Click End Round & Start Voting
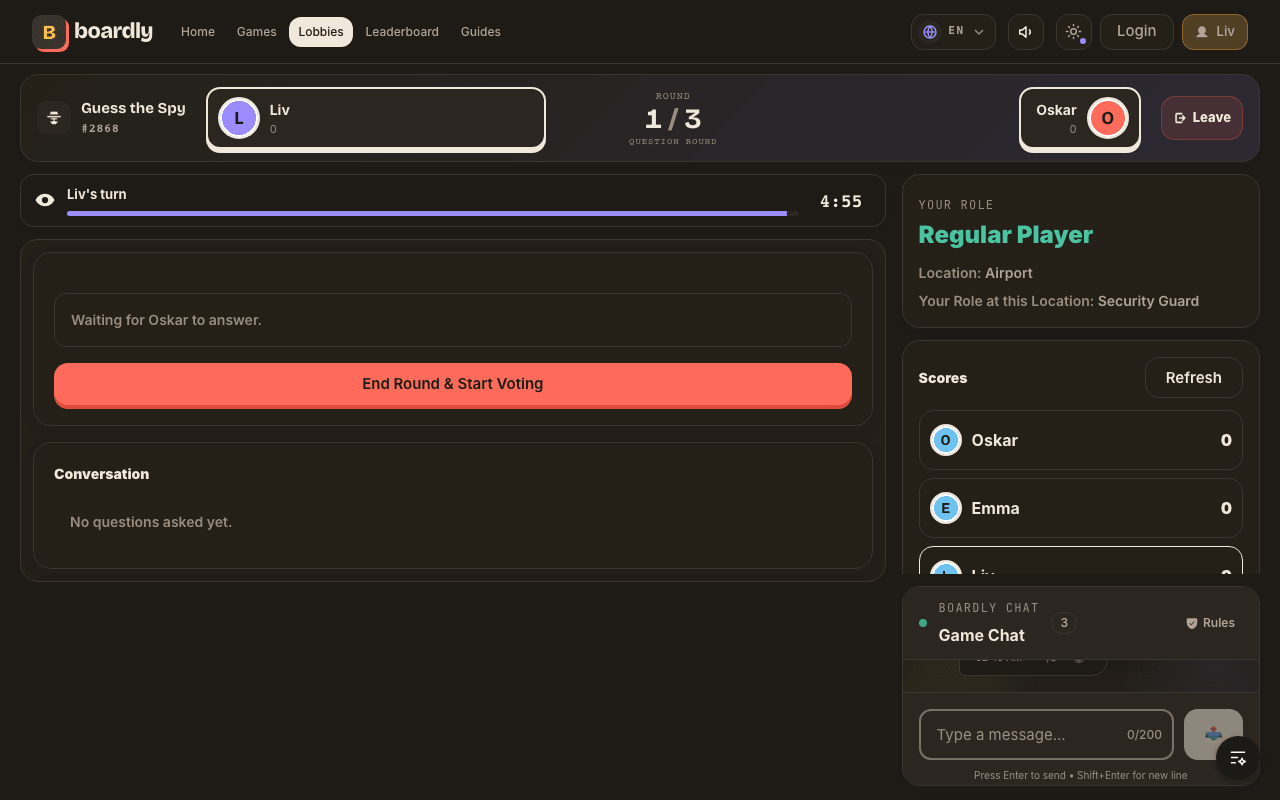1280x800 pixels. click(x=453, y=384)
